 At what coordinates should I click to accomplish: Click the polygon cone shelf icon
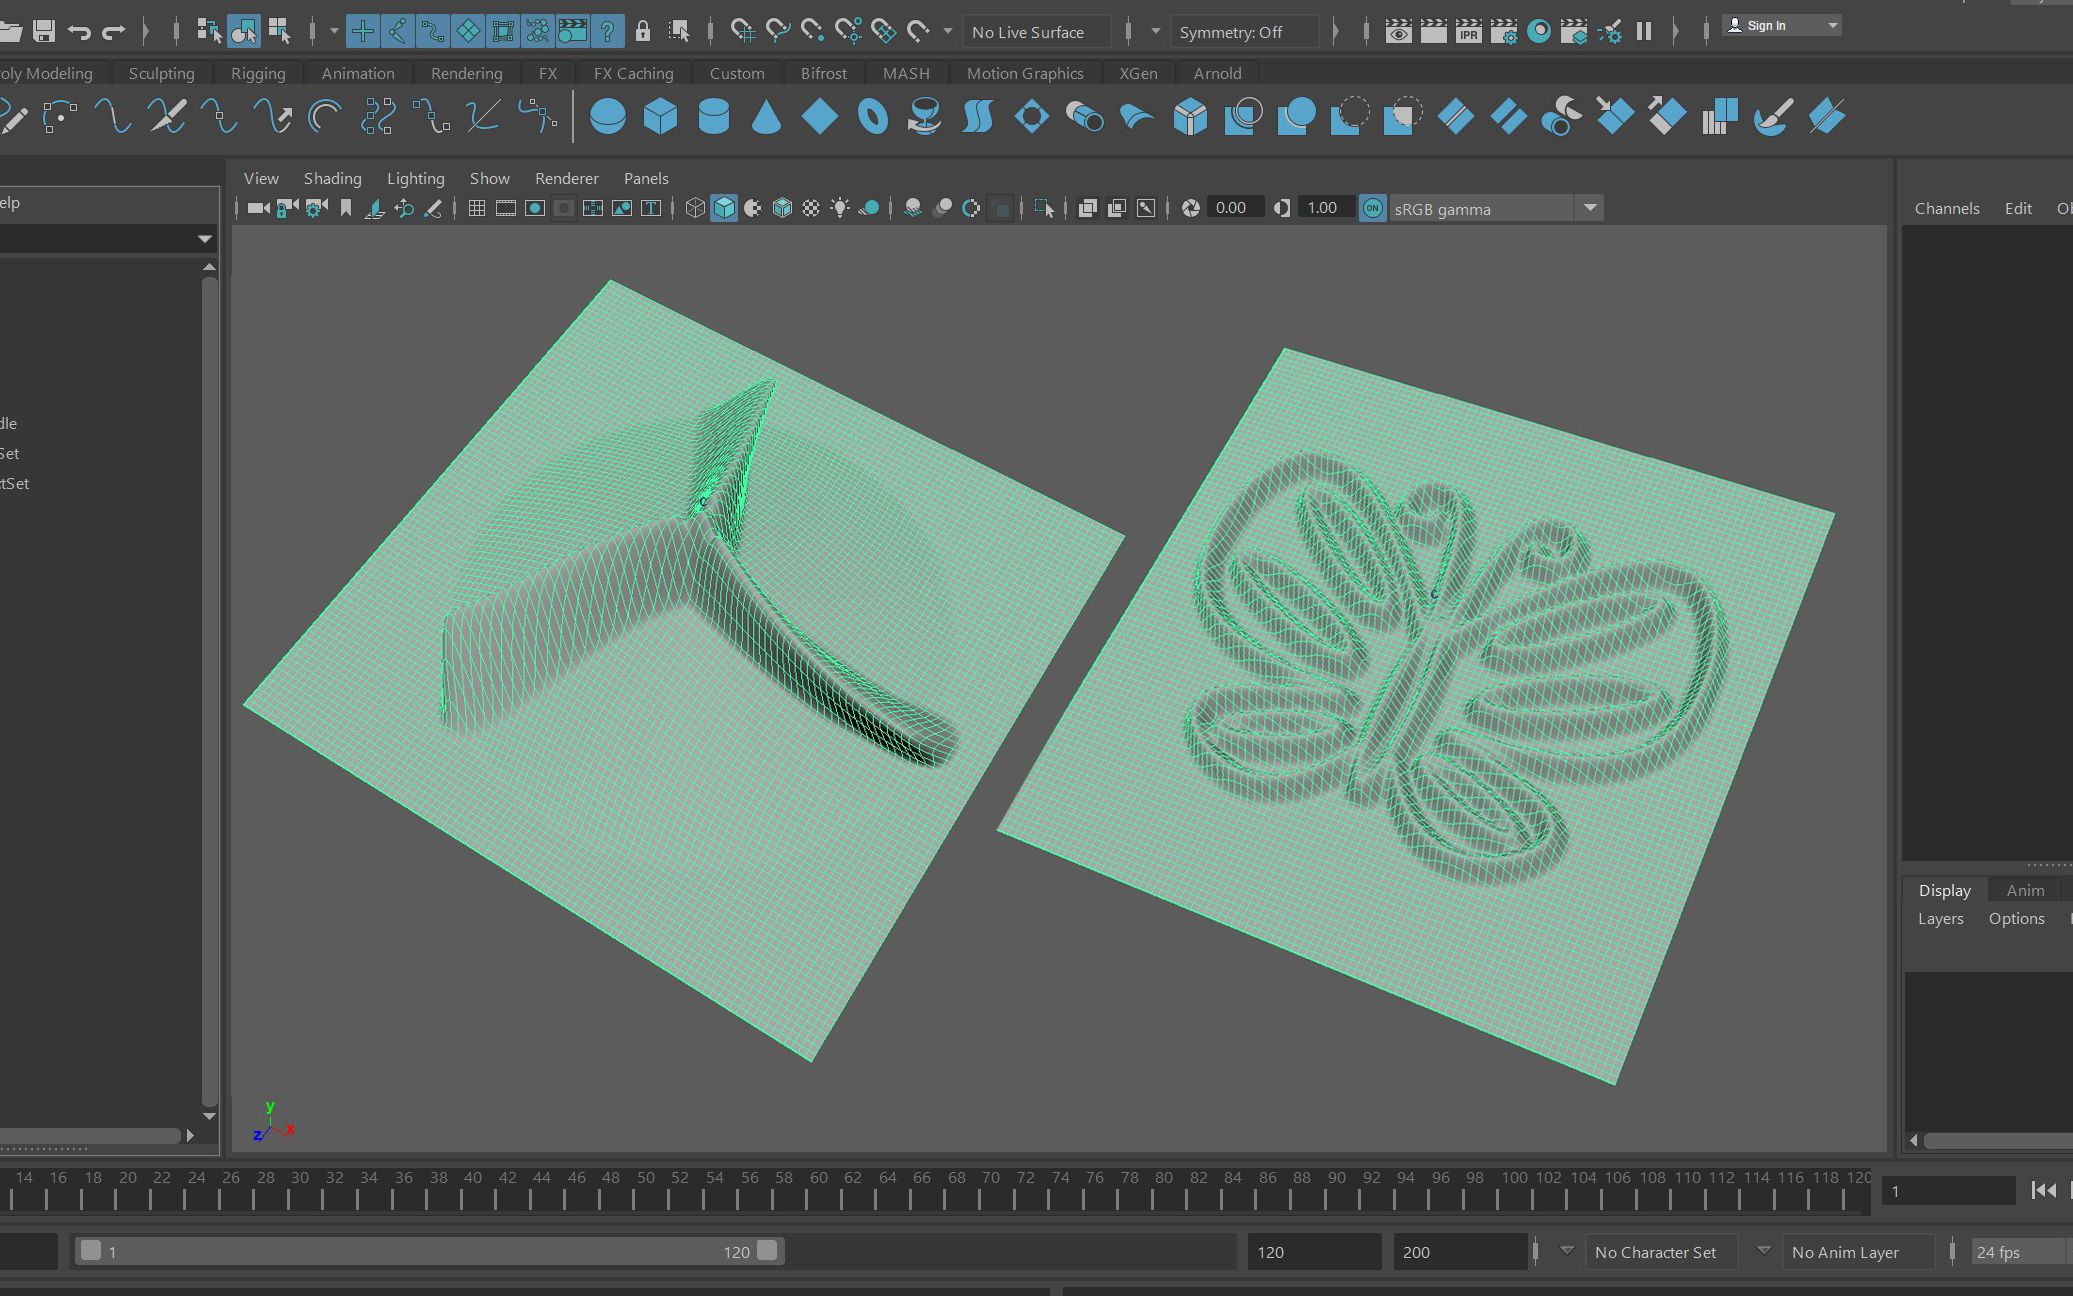pos(766,117)
